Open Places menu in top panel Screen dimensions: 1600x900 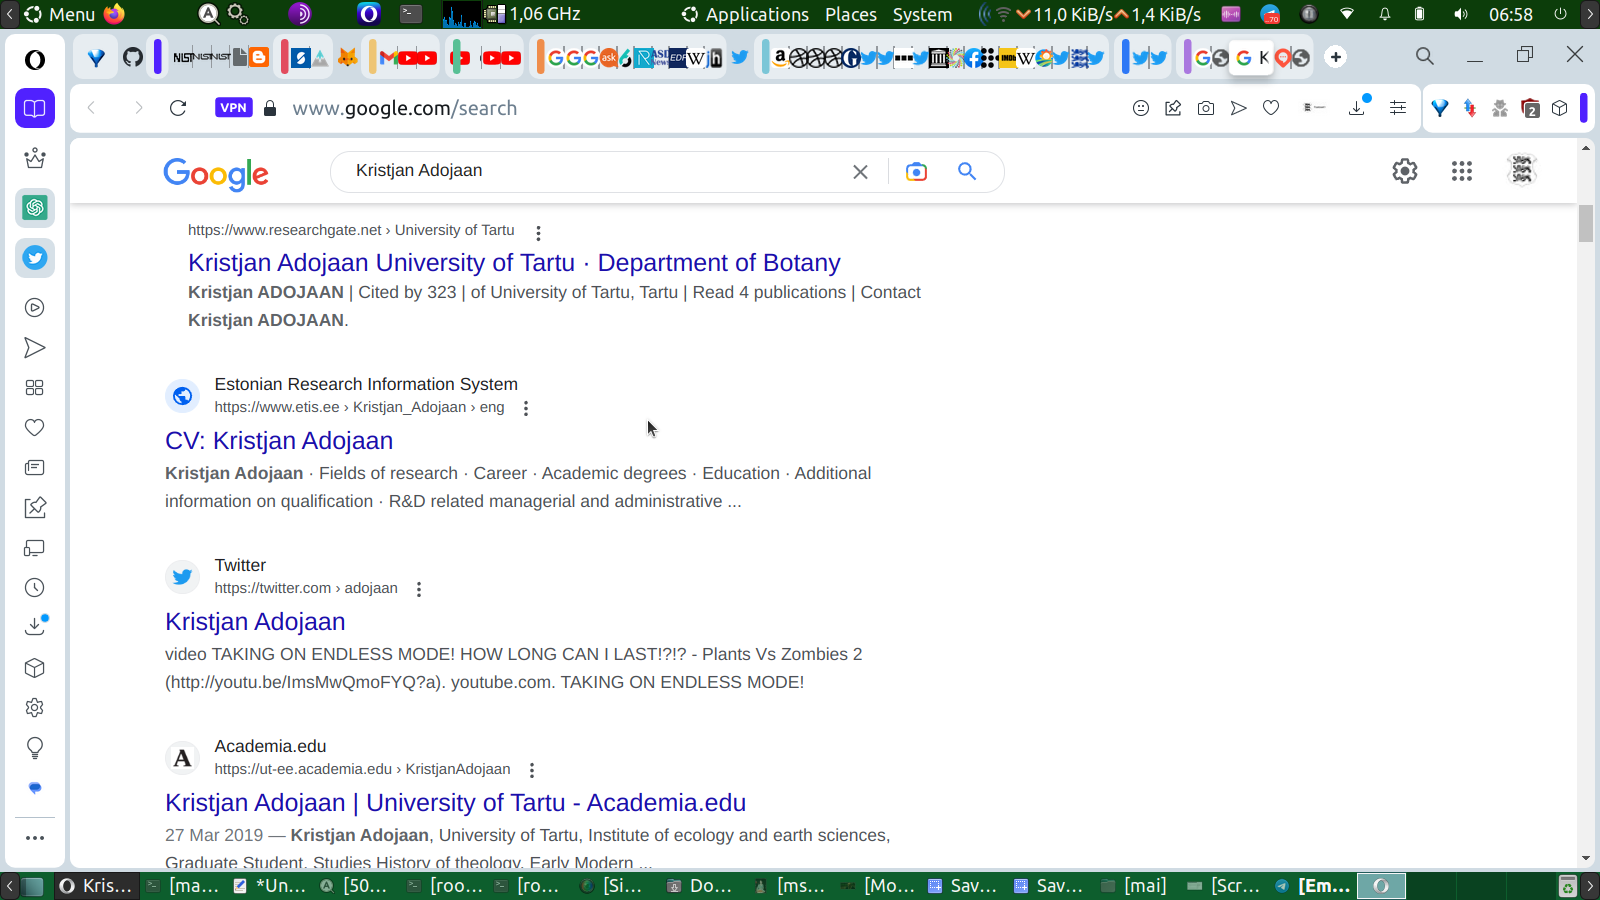click(x=851, y=14)
